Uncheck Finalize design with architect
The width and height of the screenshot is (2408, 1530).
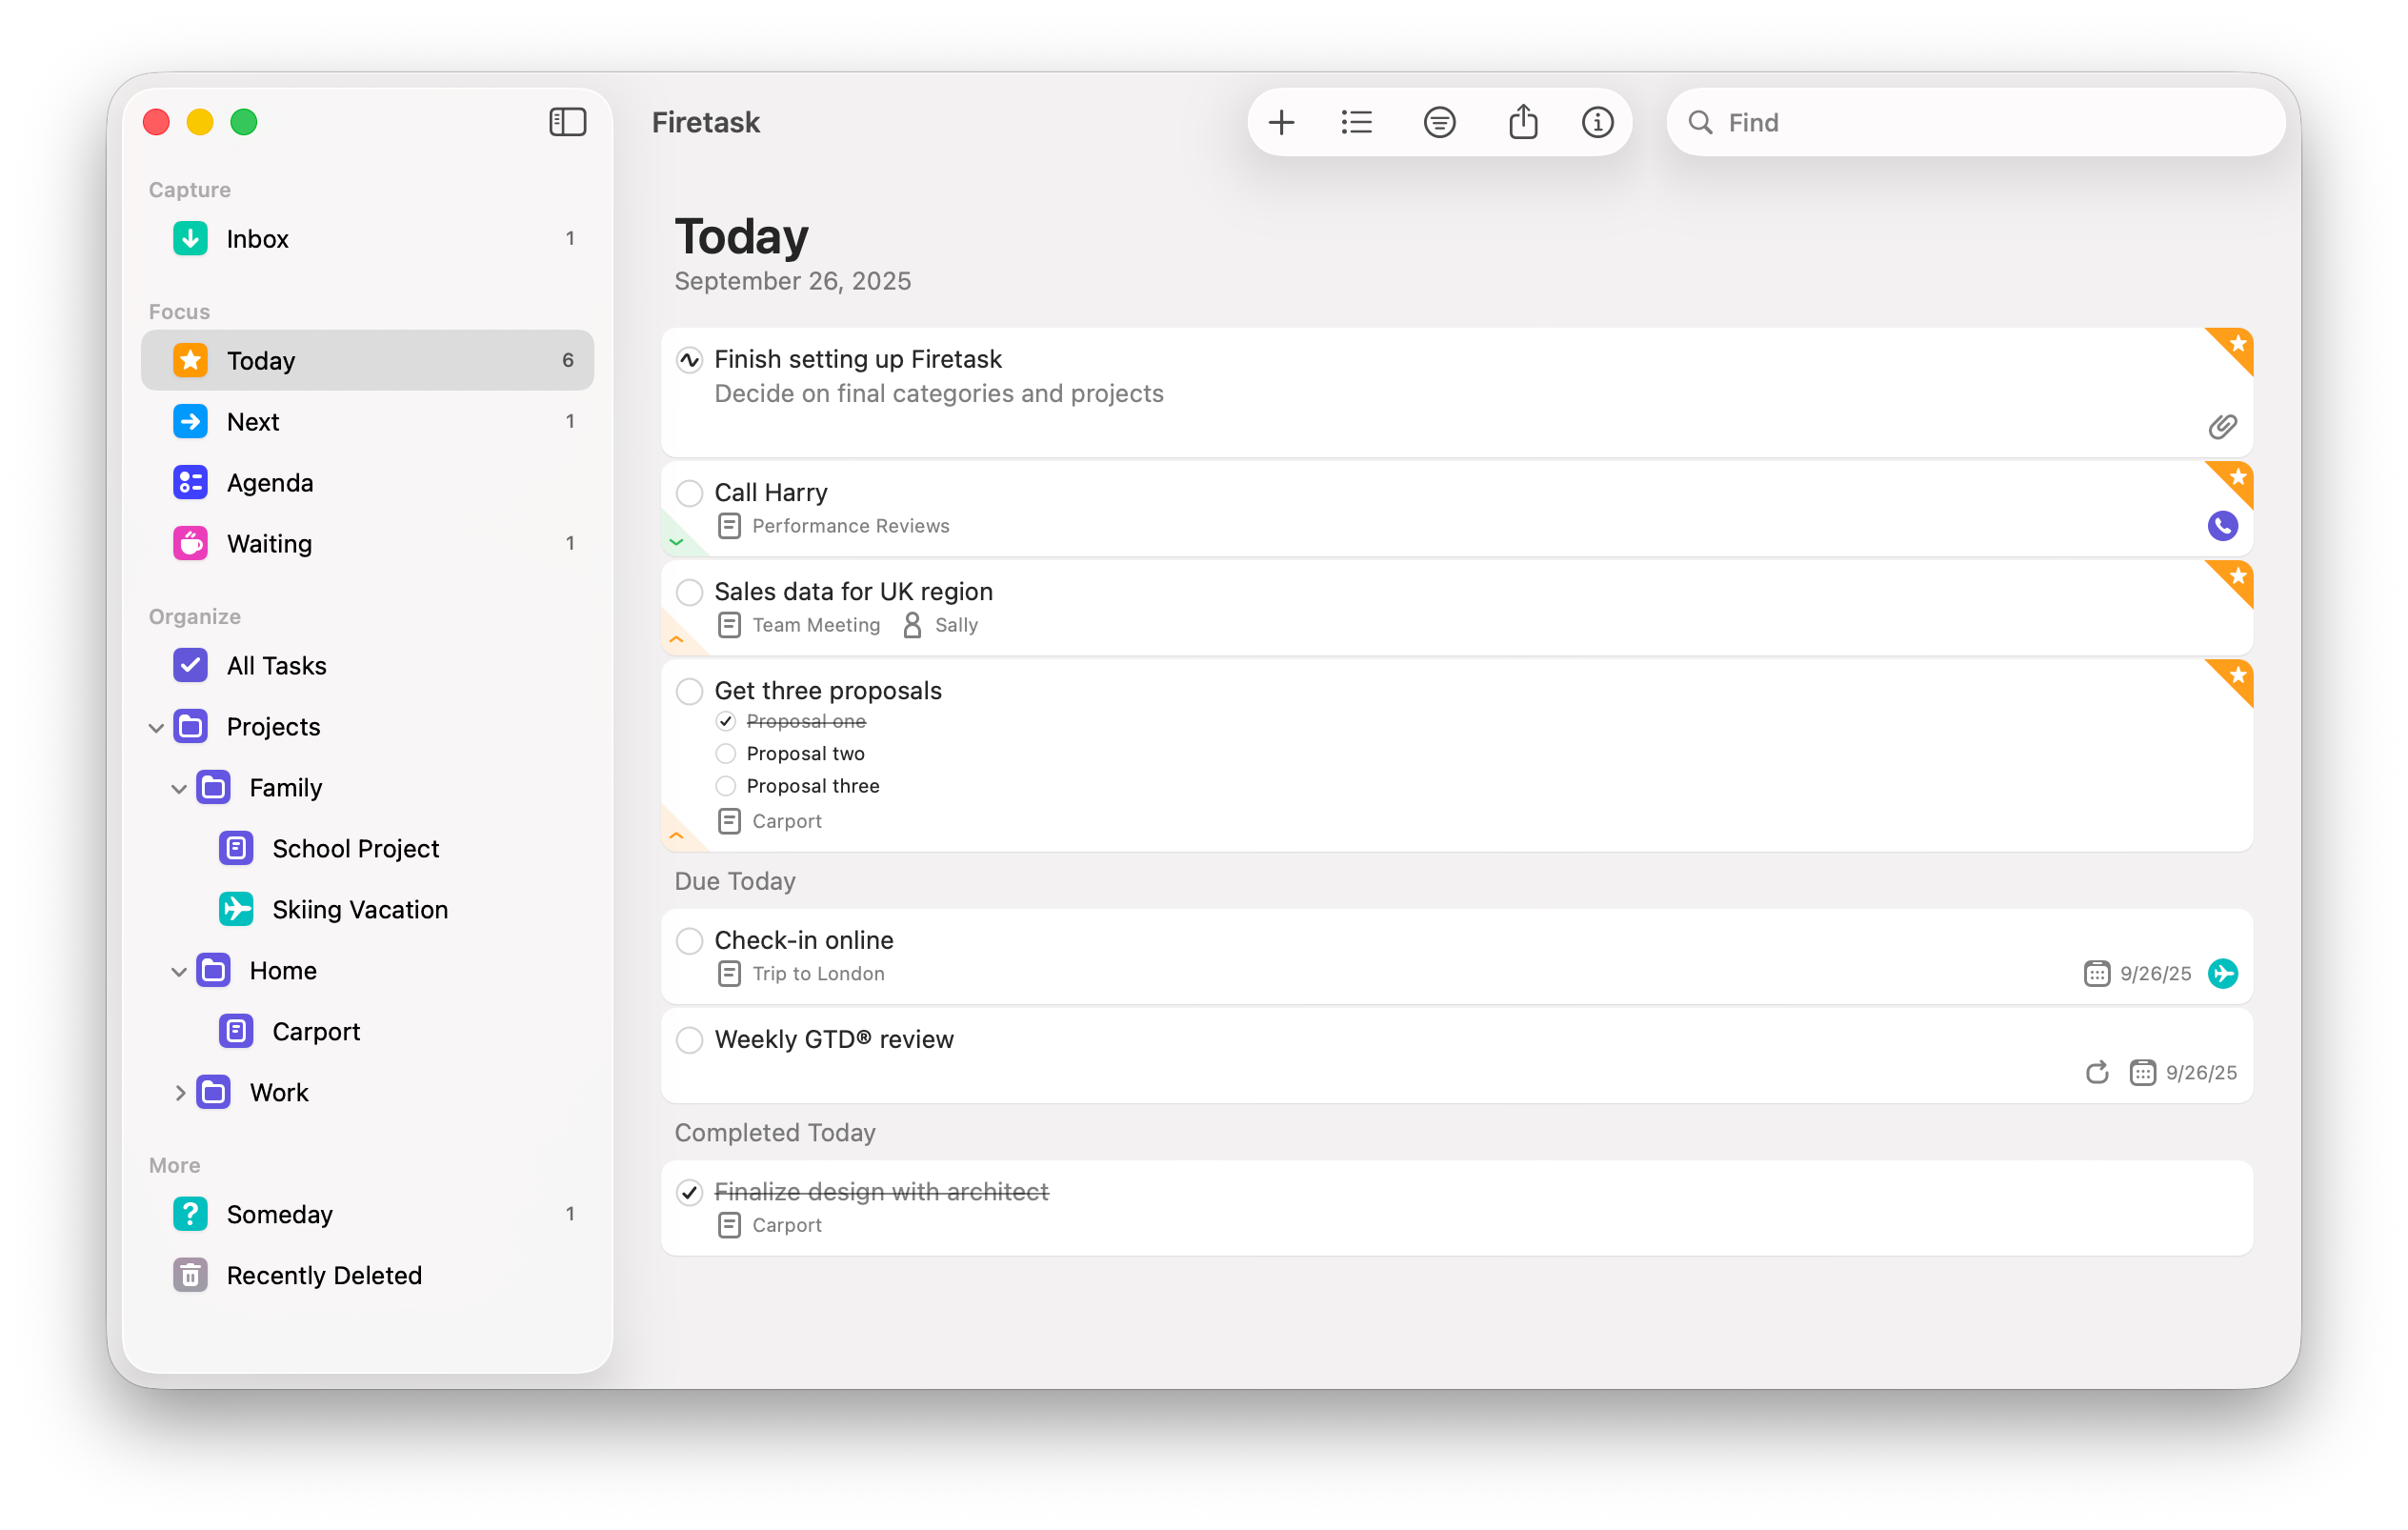(689, 1192)
